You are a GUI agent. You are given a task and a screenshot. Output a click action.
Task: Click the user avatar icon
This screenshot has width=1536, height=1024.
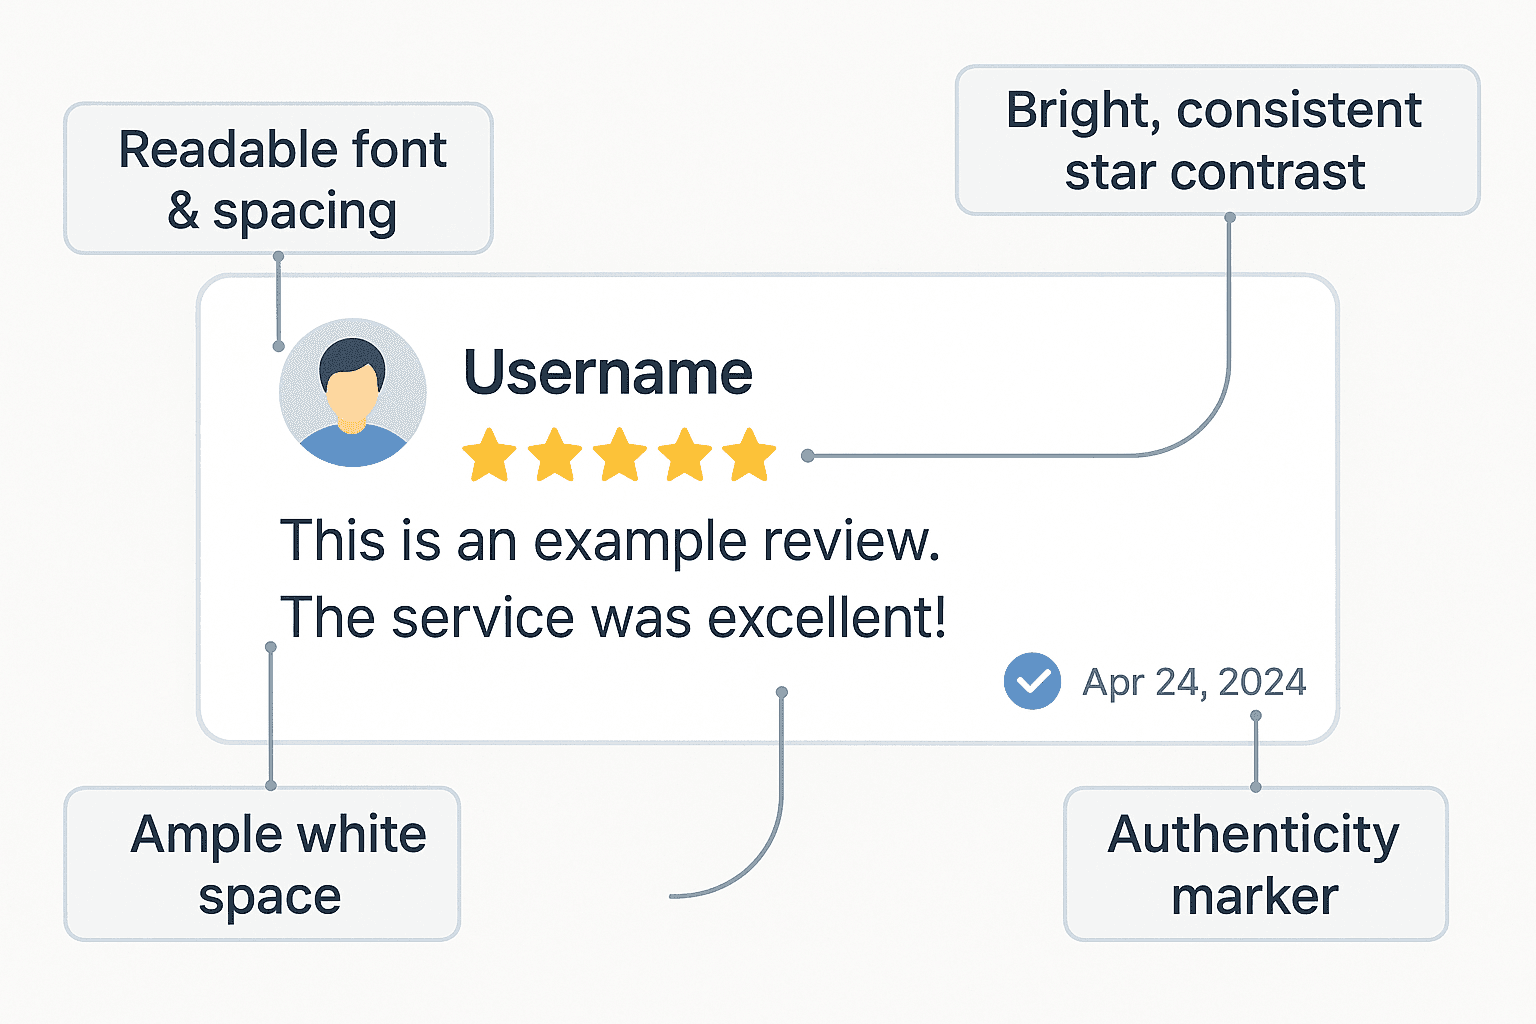pyautogui.click(x=352, y=392)
